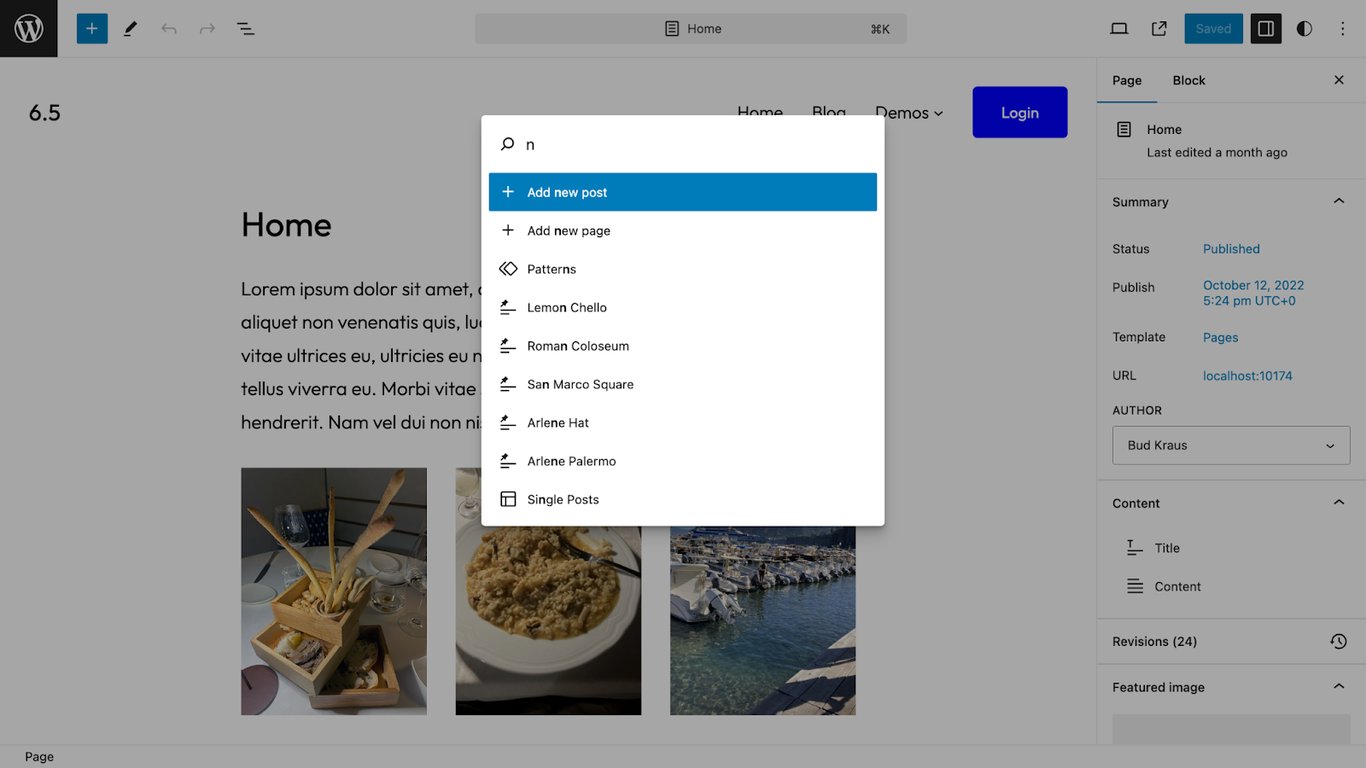Open the Demos dropdown menu
The height and width of the screenshot is (768, 1366).
click(x=908, y=113)
